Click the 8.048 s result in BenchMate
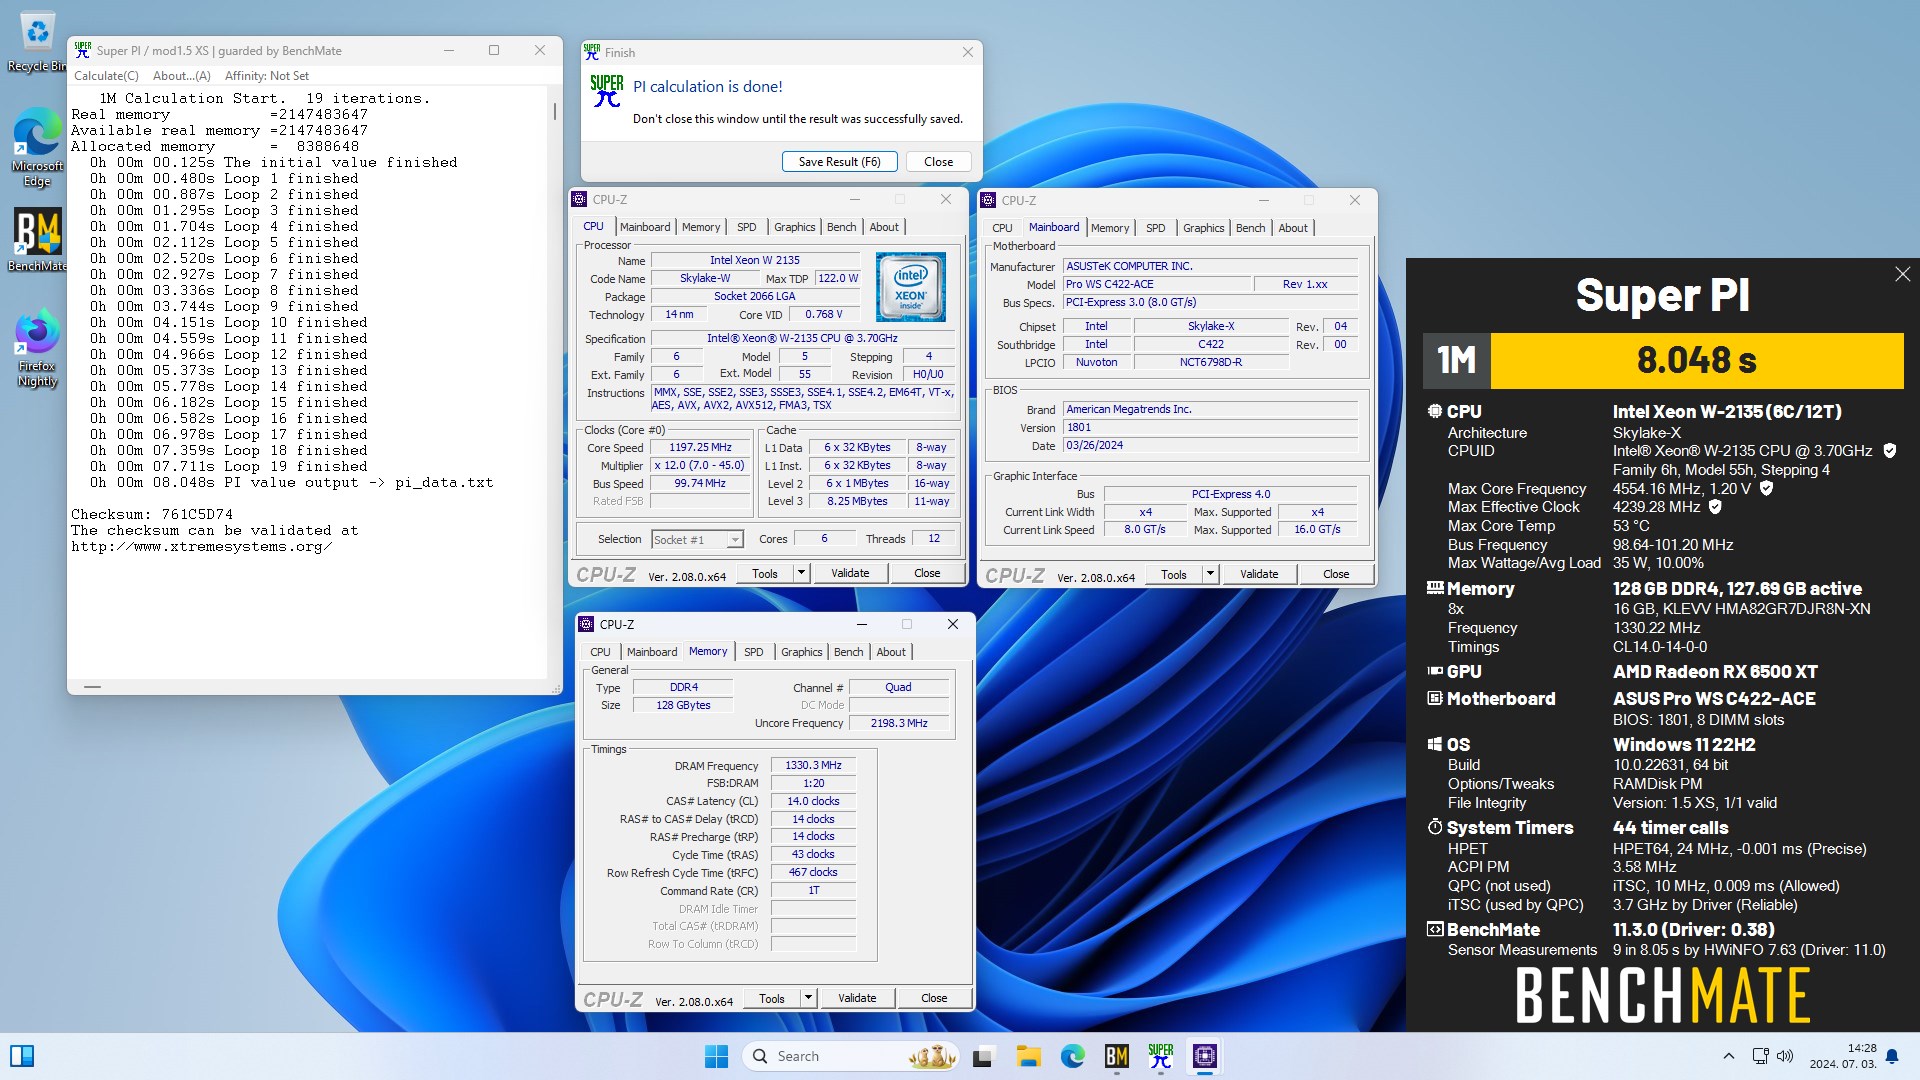Screen dimensions: 1920x1080 [x=1696, y=360]
